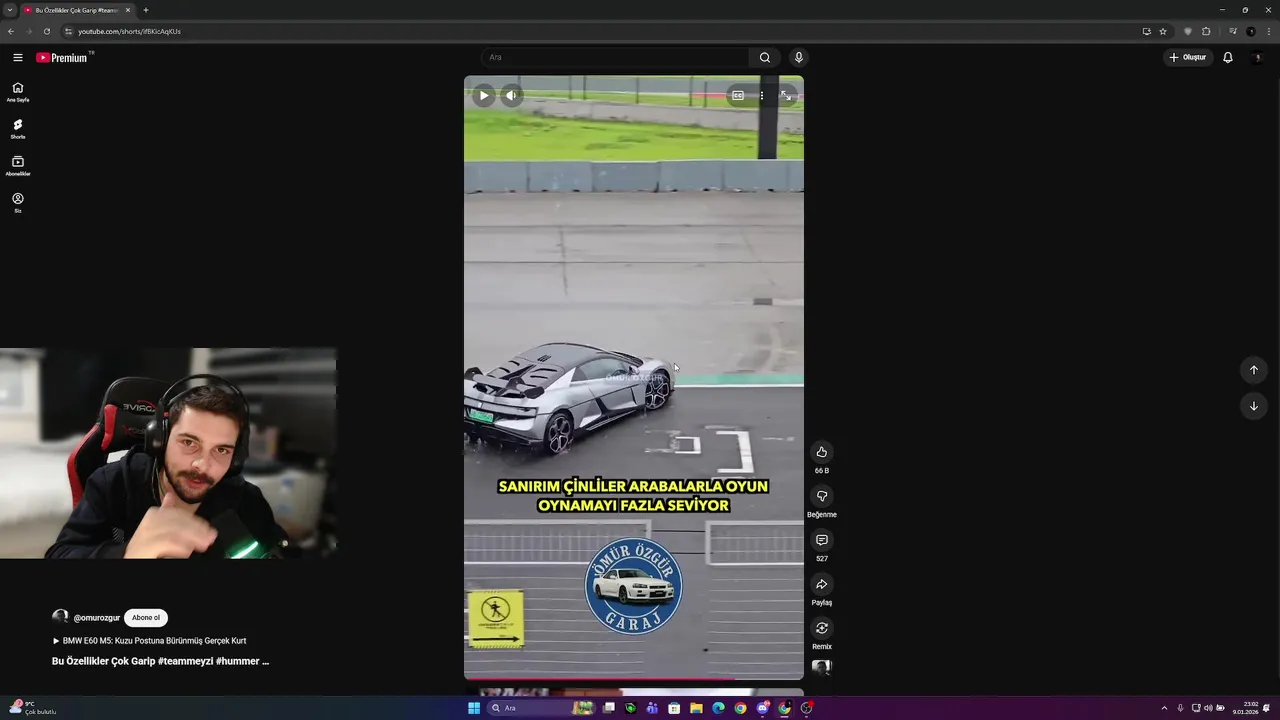Go to the previous Short with up arrow

point(1254,370)
